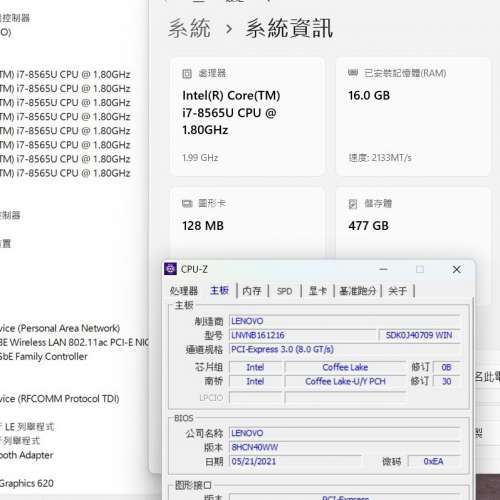The height and width of the screenshot is (500, 500).
Task: Select the Wireless LAN 802.11ac PCI-E NIC entry
Action: coord(74,342)
